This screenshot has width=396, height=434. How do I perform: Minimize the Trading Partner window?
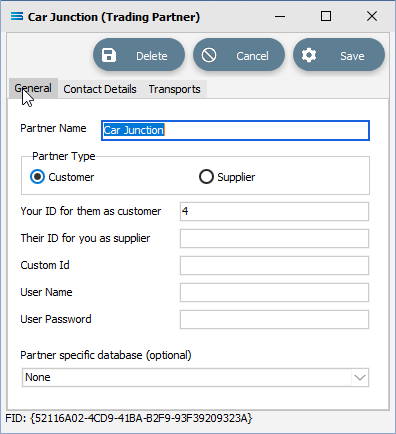280,16
